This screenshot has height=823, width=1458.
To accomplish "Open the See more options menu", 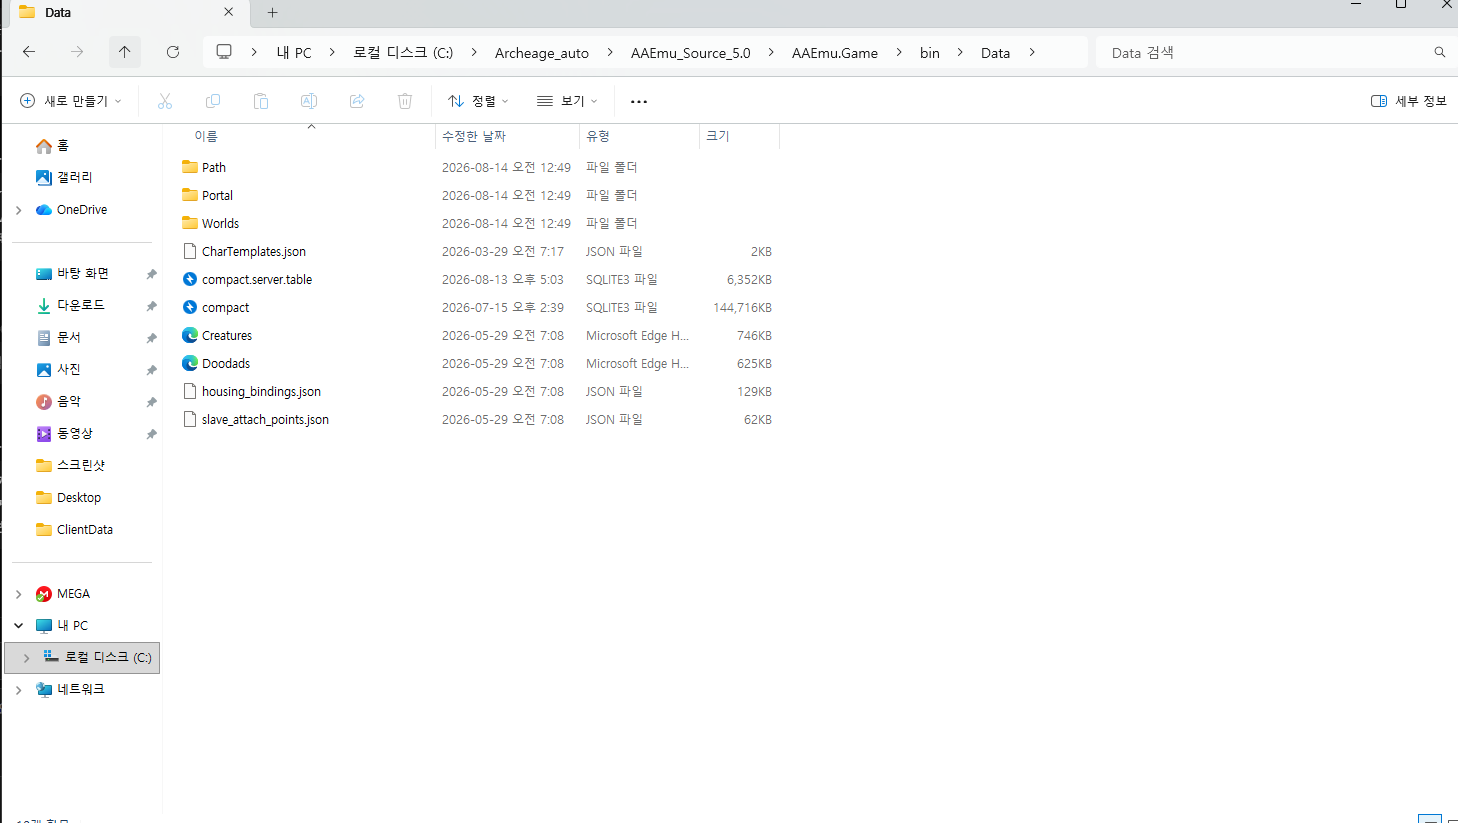I will coord(639,101).
